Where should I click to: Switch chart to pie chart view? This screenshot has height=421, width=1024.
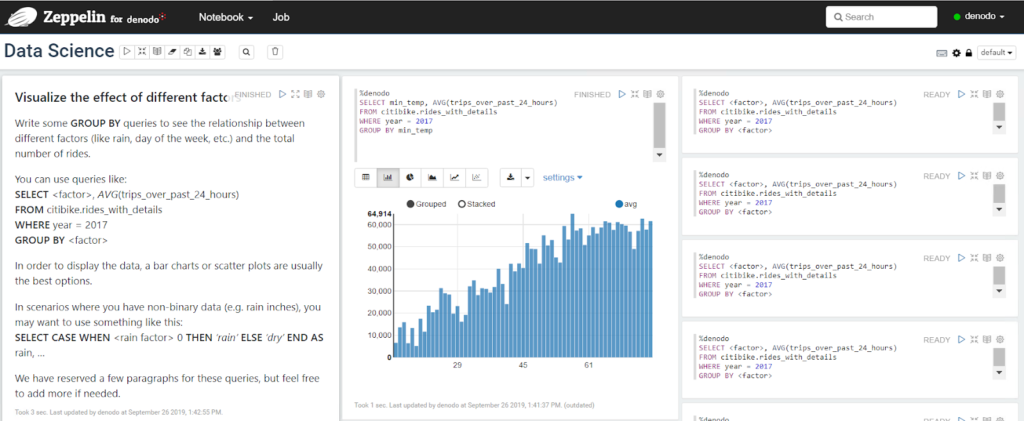tap(410, 177)
